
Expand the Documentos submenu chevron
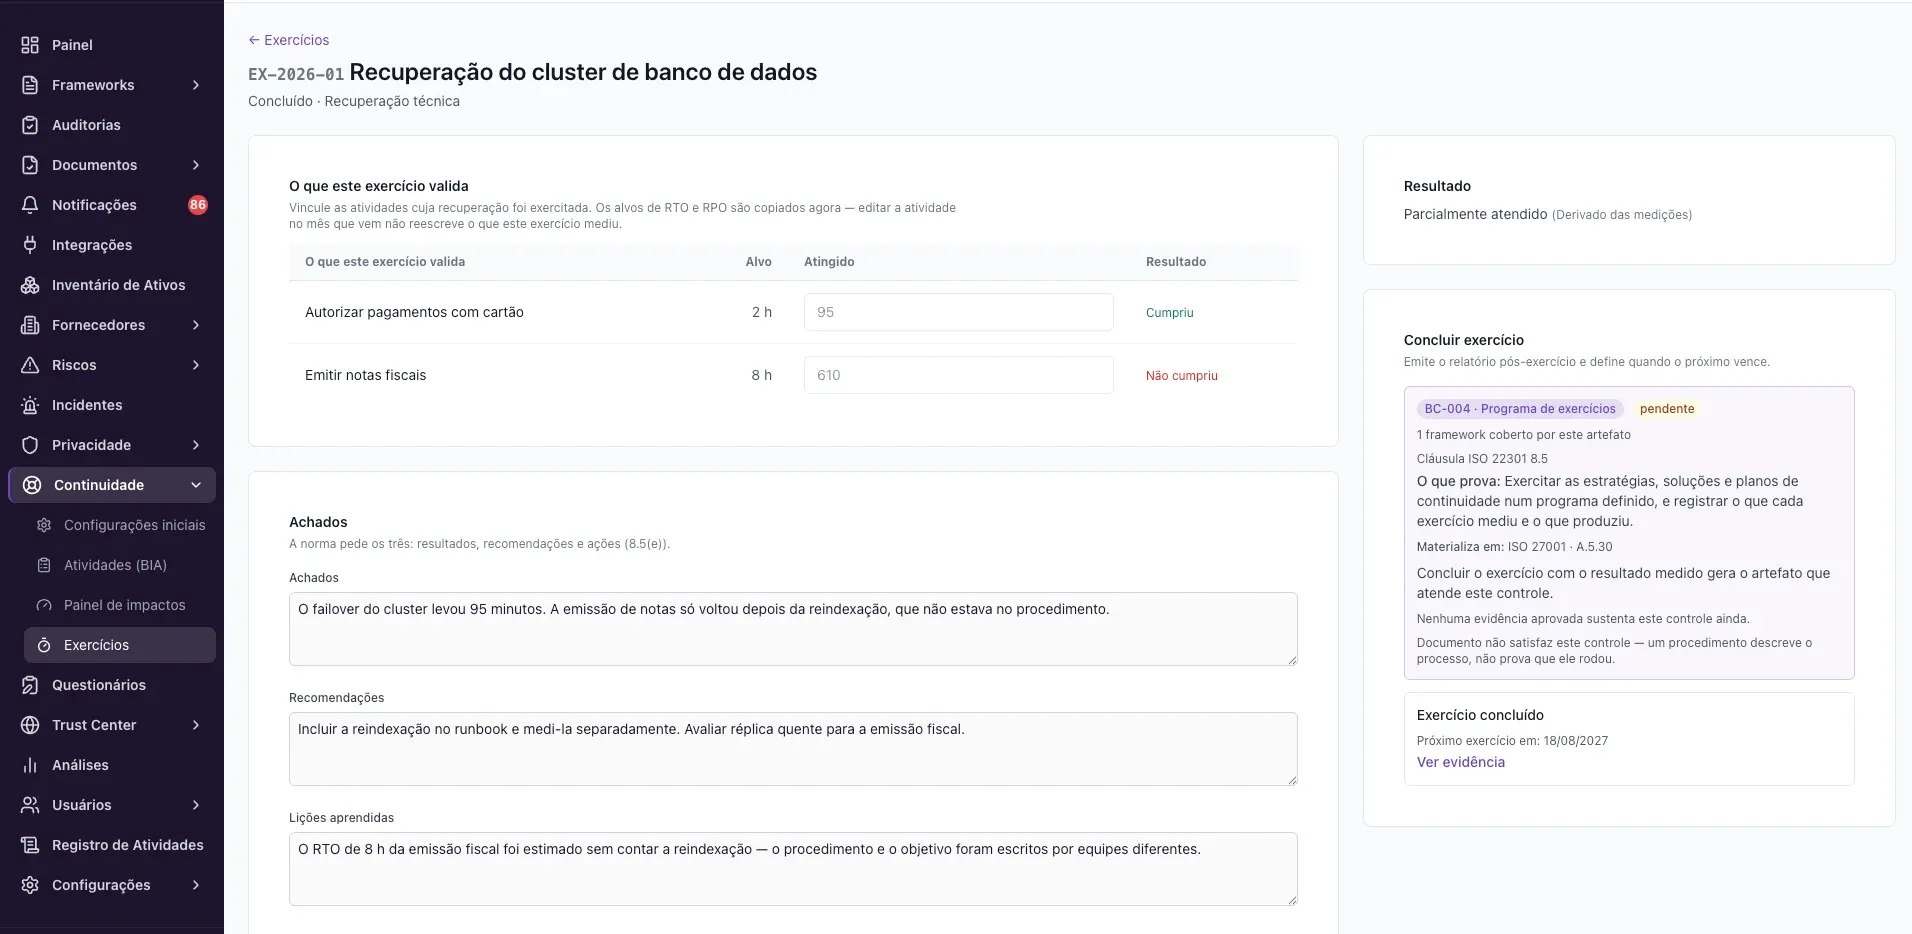click(196, 165)
